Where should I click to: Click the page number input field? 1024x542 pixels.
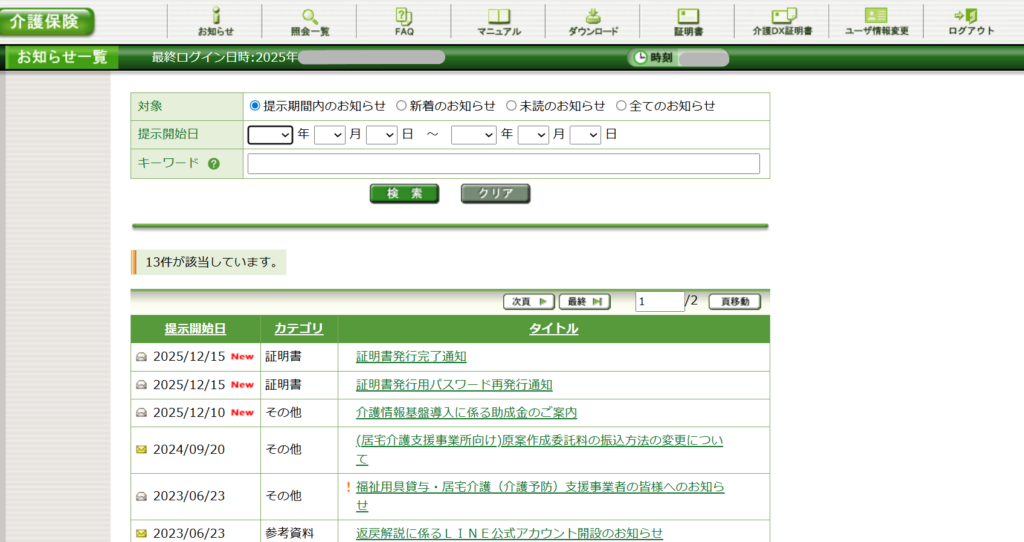(660, 302)
